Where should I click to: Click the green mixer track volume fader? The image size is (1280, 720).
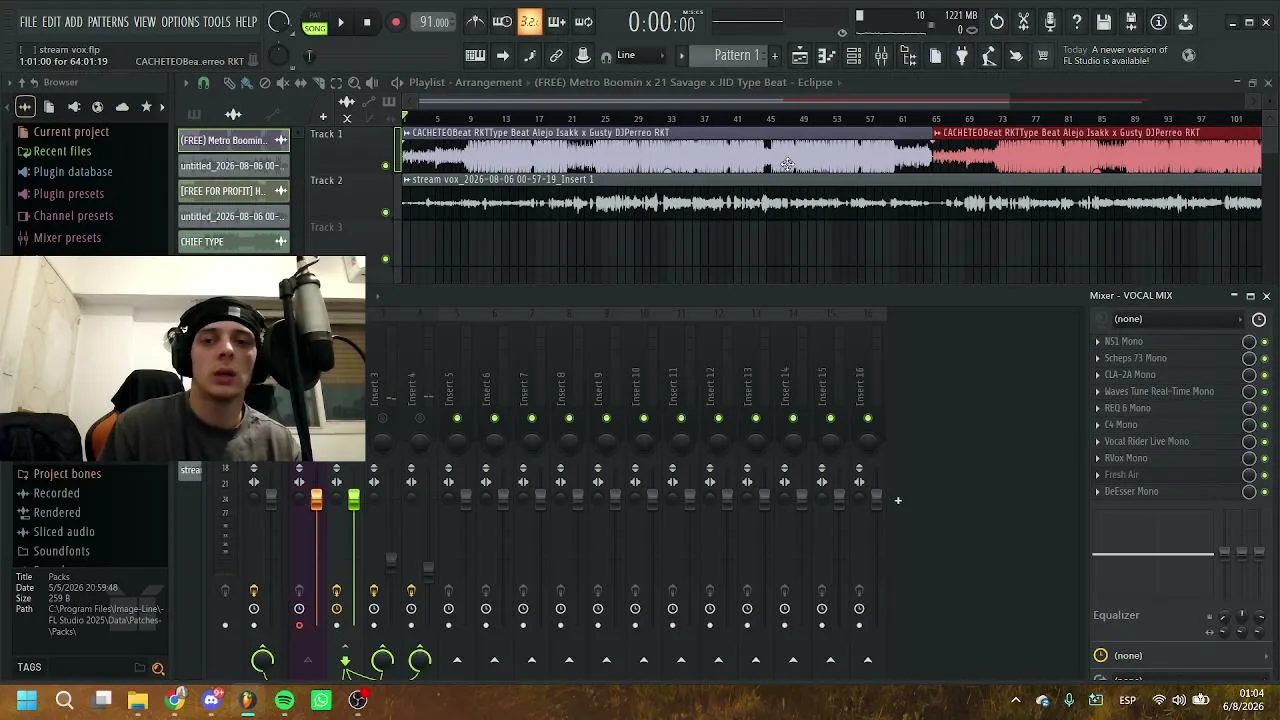(x=354, y=499)
